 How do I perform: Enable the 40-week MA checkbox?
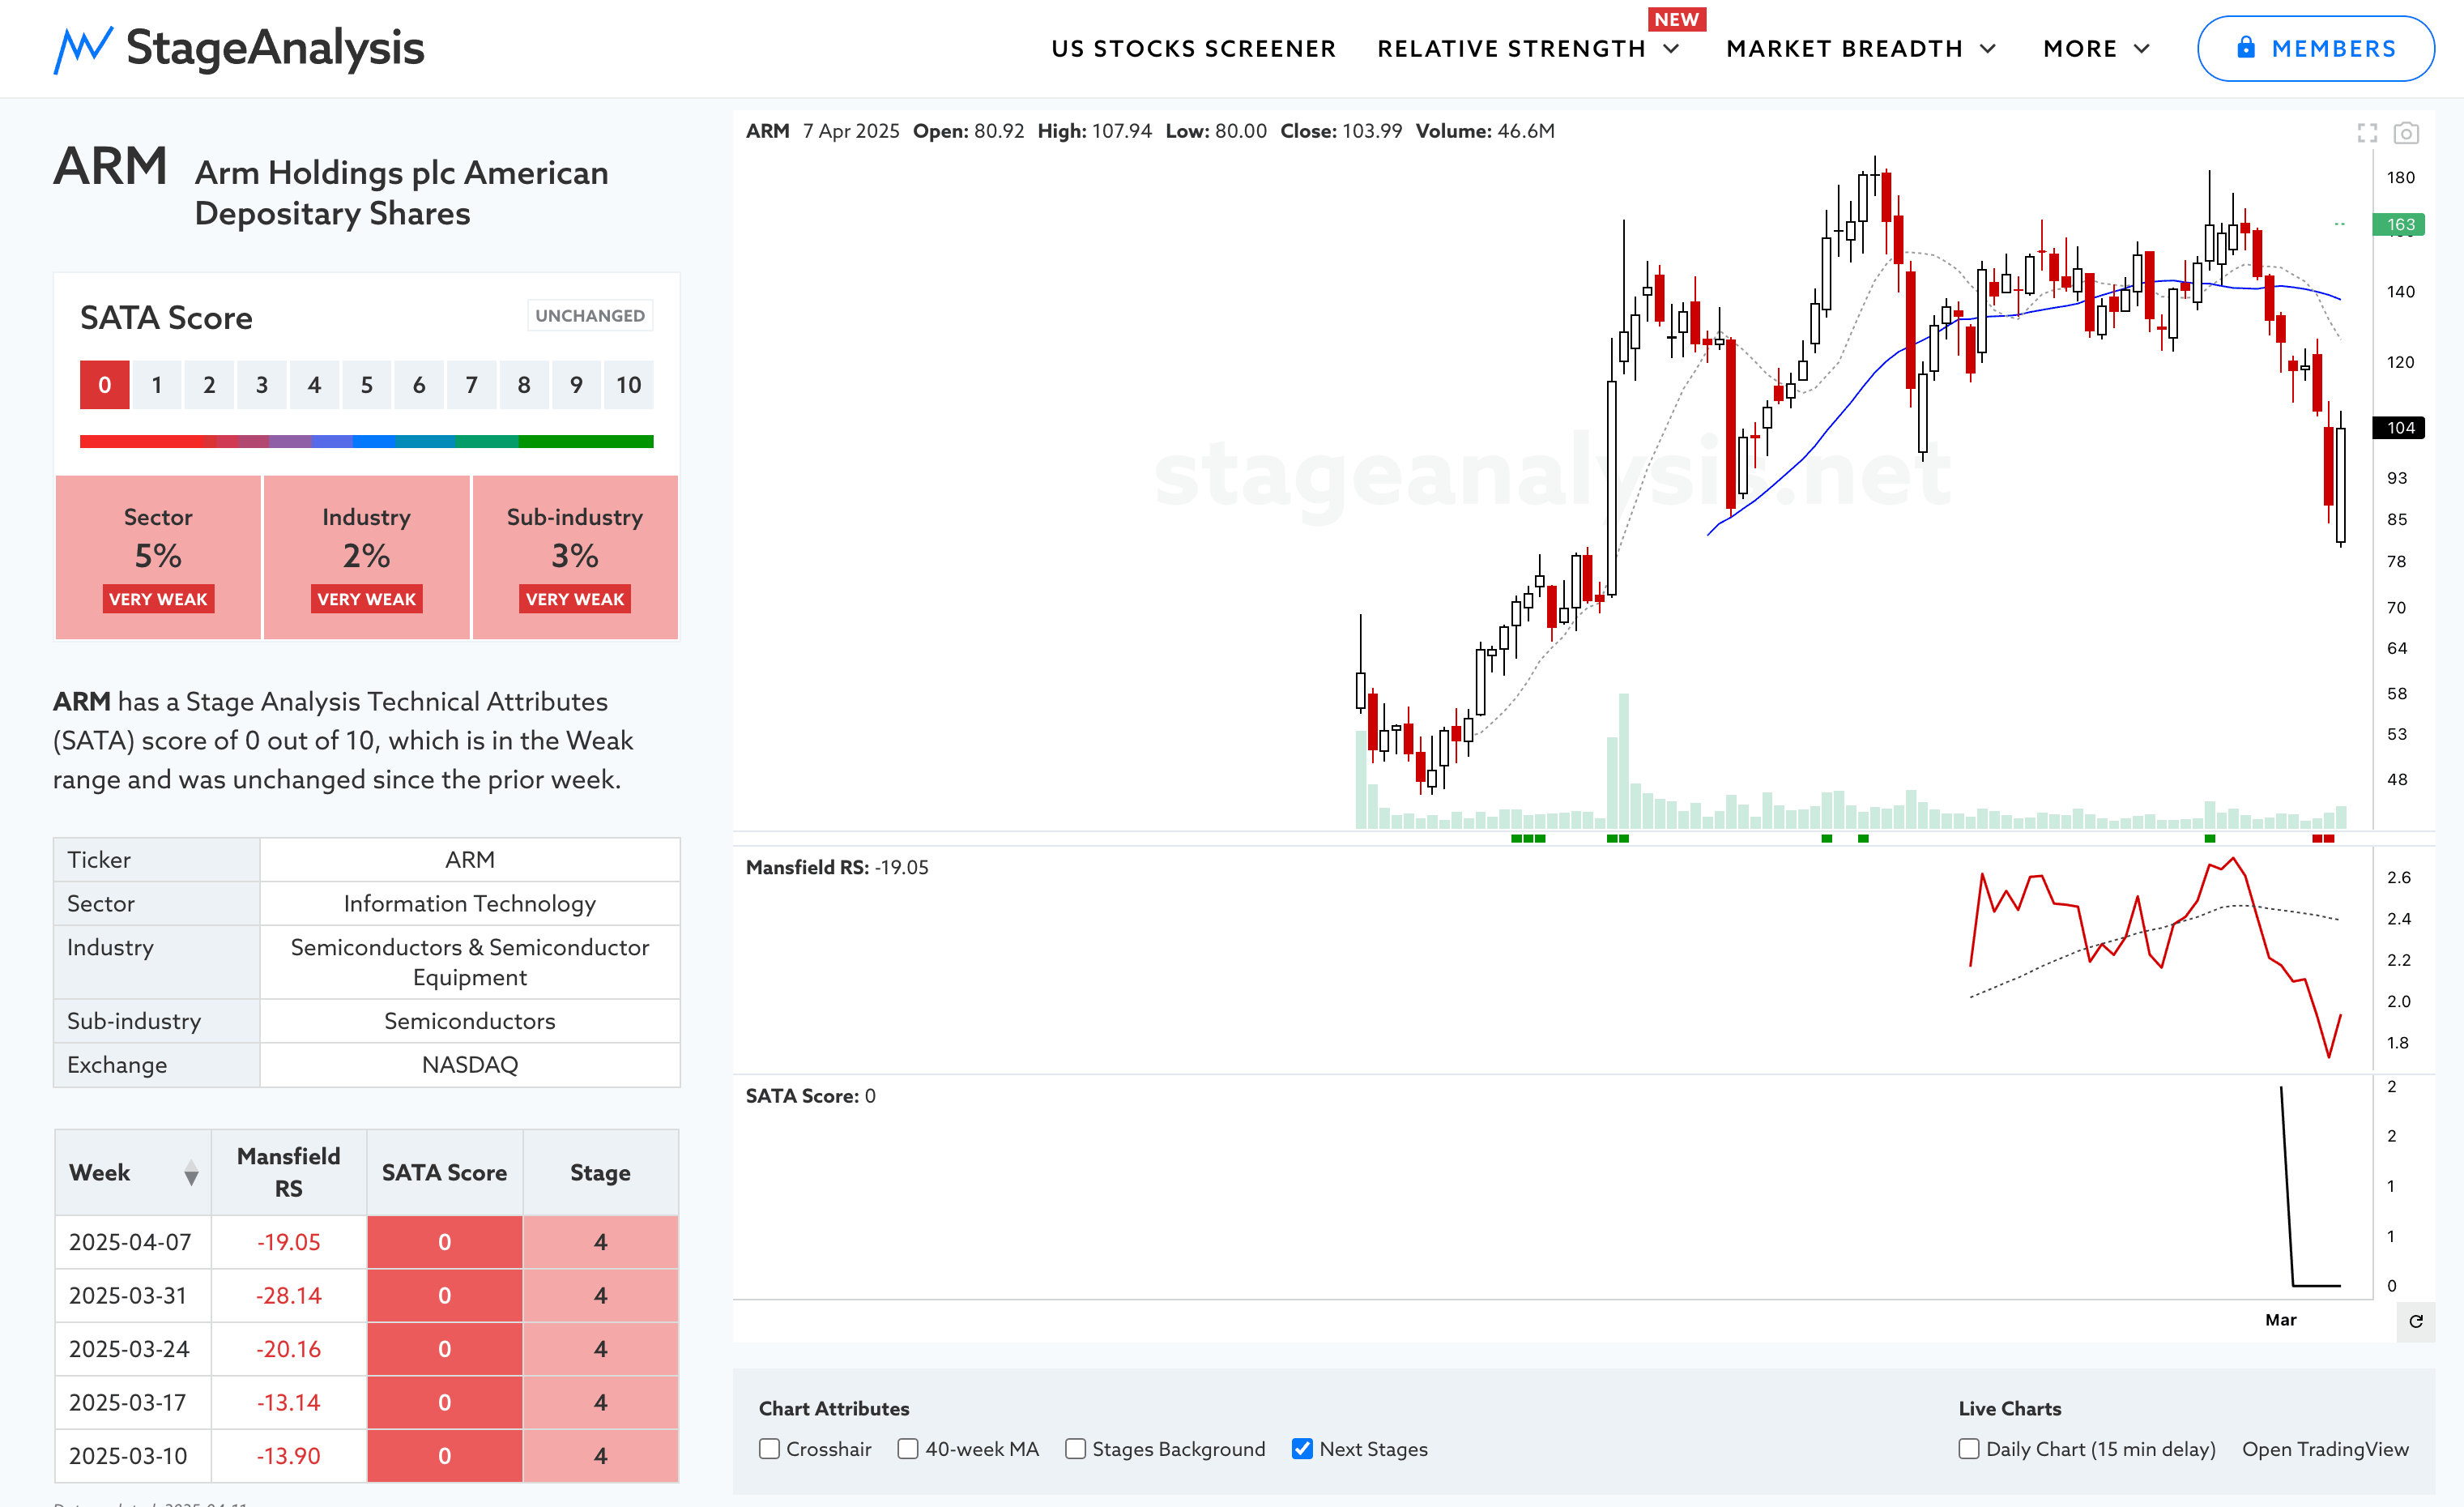click(x=908, y=1449)
